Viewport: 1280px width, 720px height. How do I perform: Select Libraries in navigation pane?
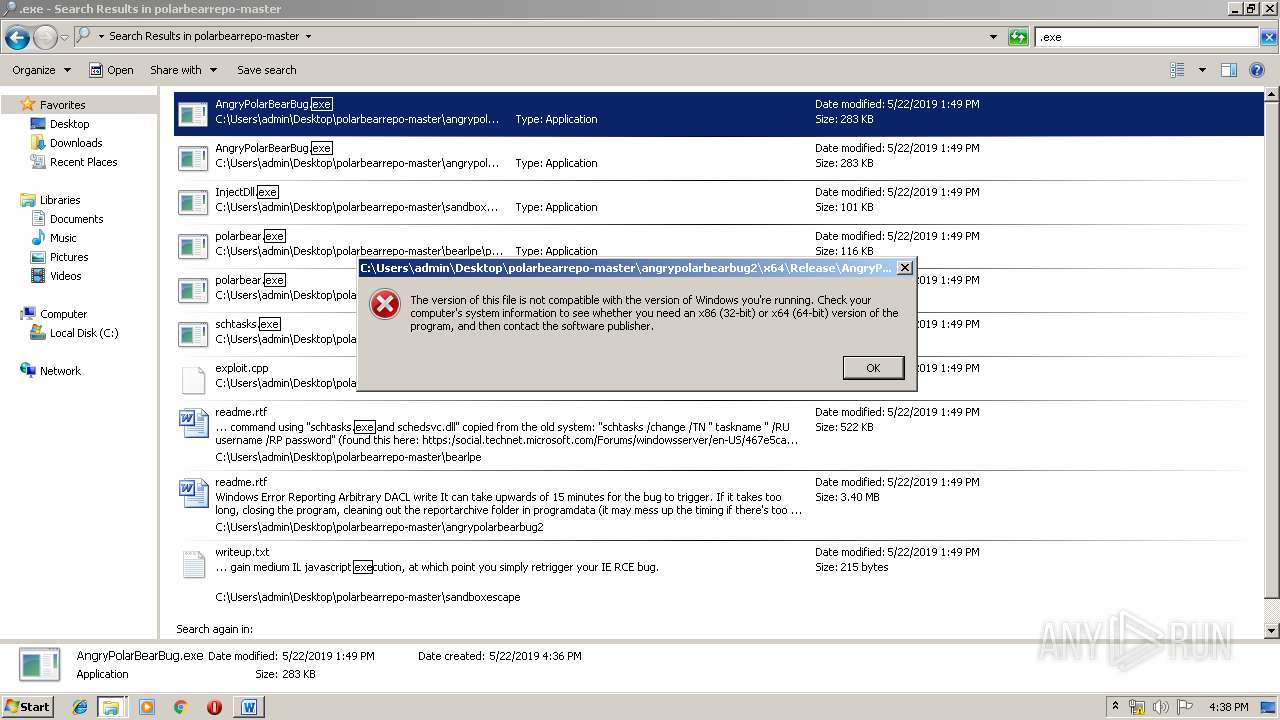(60, 200)
